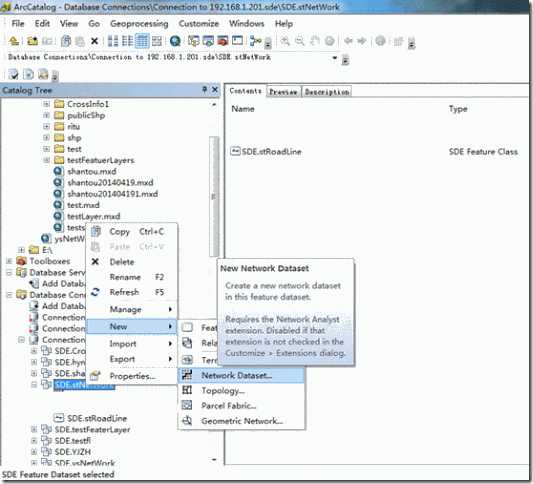Launch ArcMap from the toolbar

(x=175, y=41)
